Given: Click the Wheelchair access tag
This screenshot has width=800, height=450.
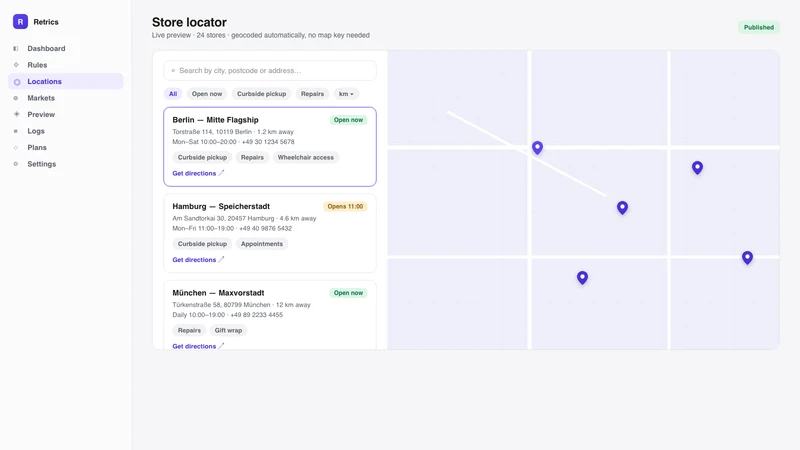Looking at the screenshot, I should (x=306, y=158).
